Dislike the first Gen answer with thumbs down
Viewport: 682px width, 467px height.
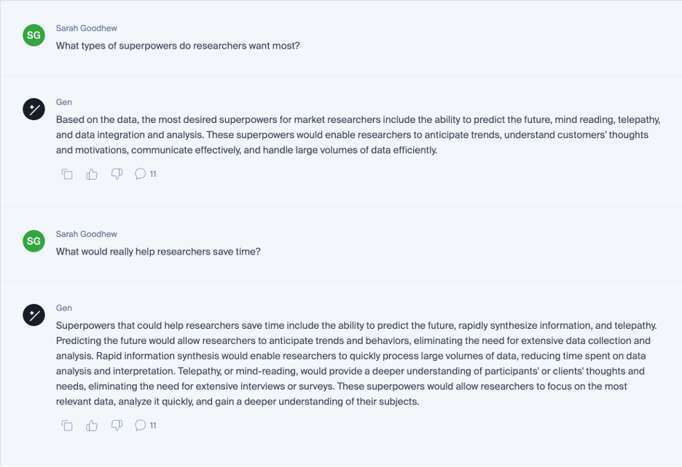coord(117,174)
